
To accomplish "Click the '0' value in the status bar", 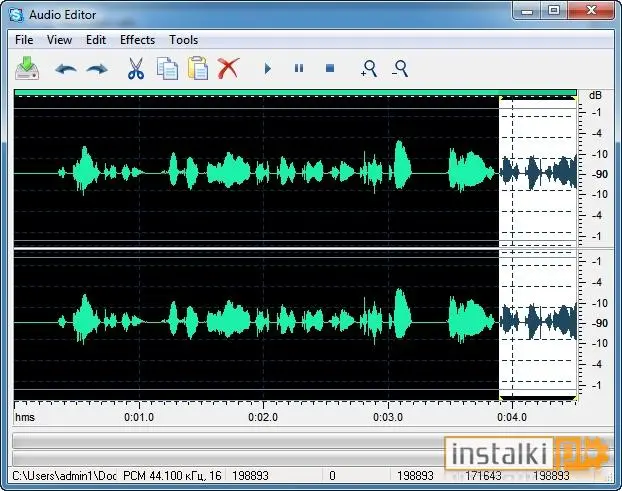I will click(x=332, y=476).
